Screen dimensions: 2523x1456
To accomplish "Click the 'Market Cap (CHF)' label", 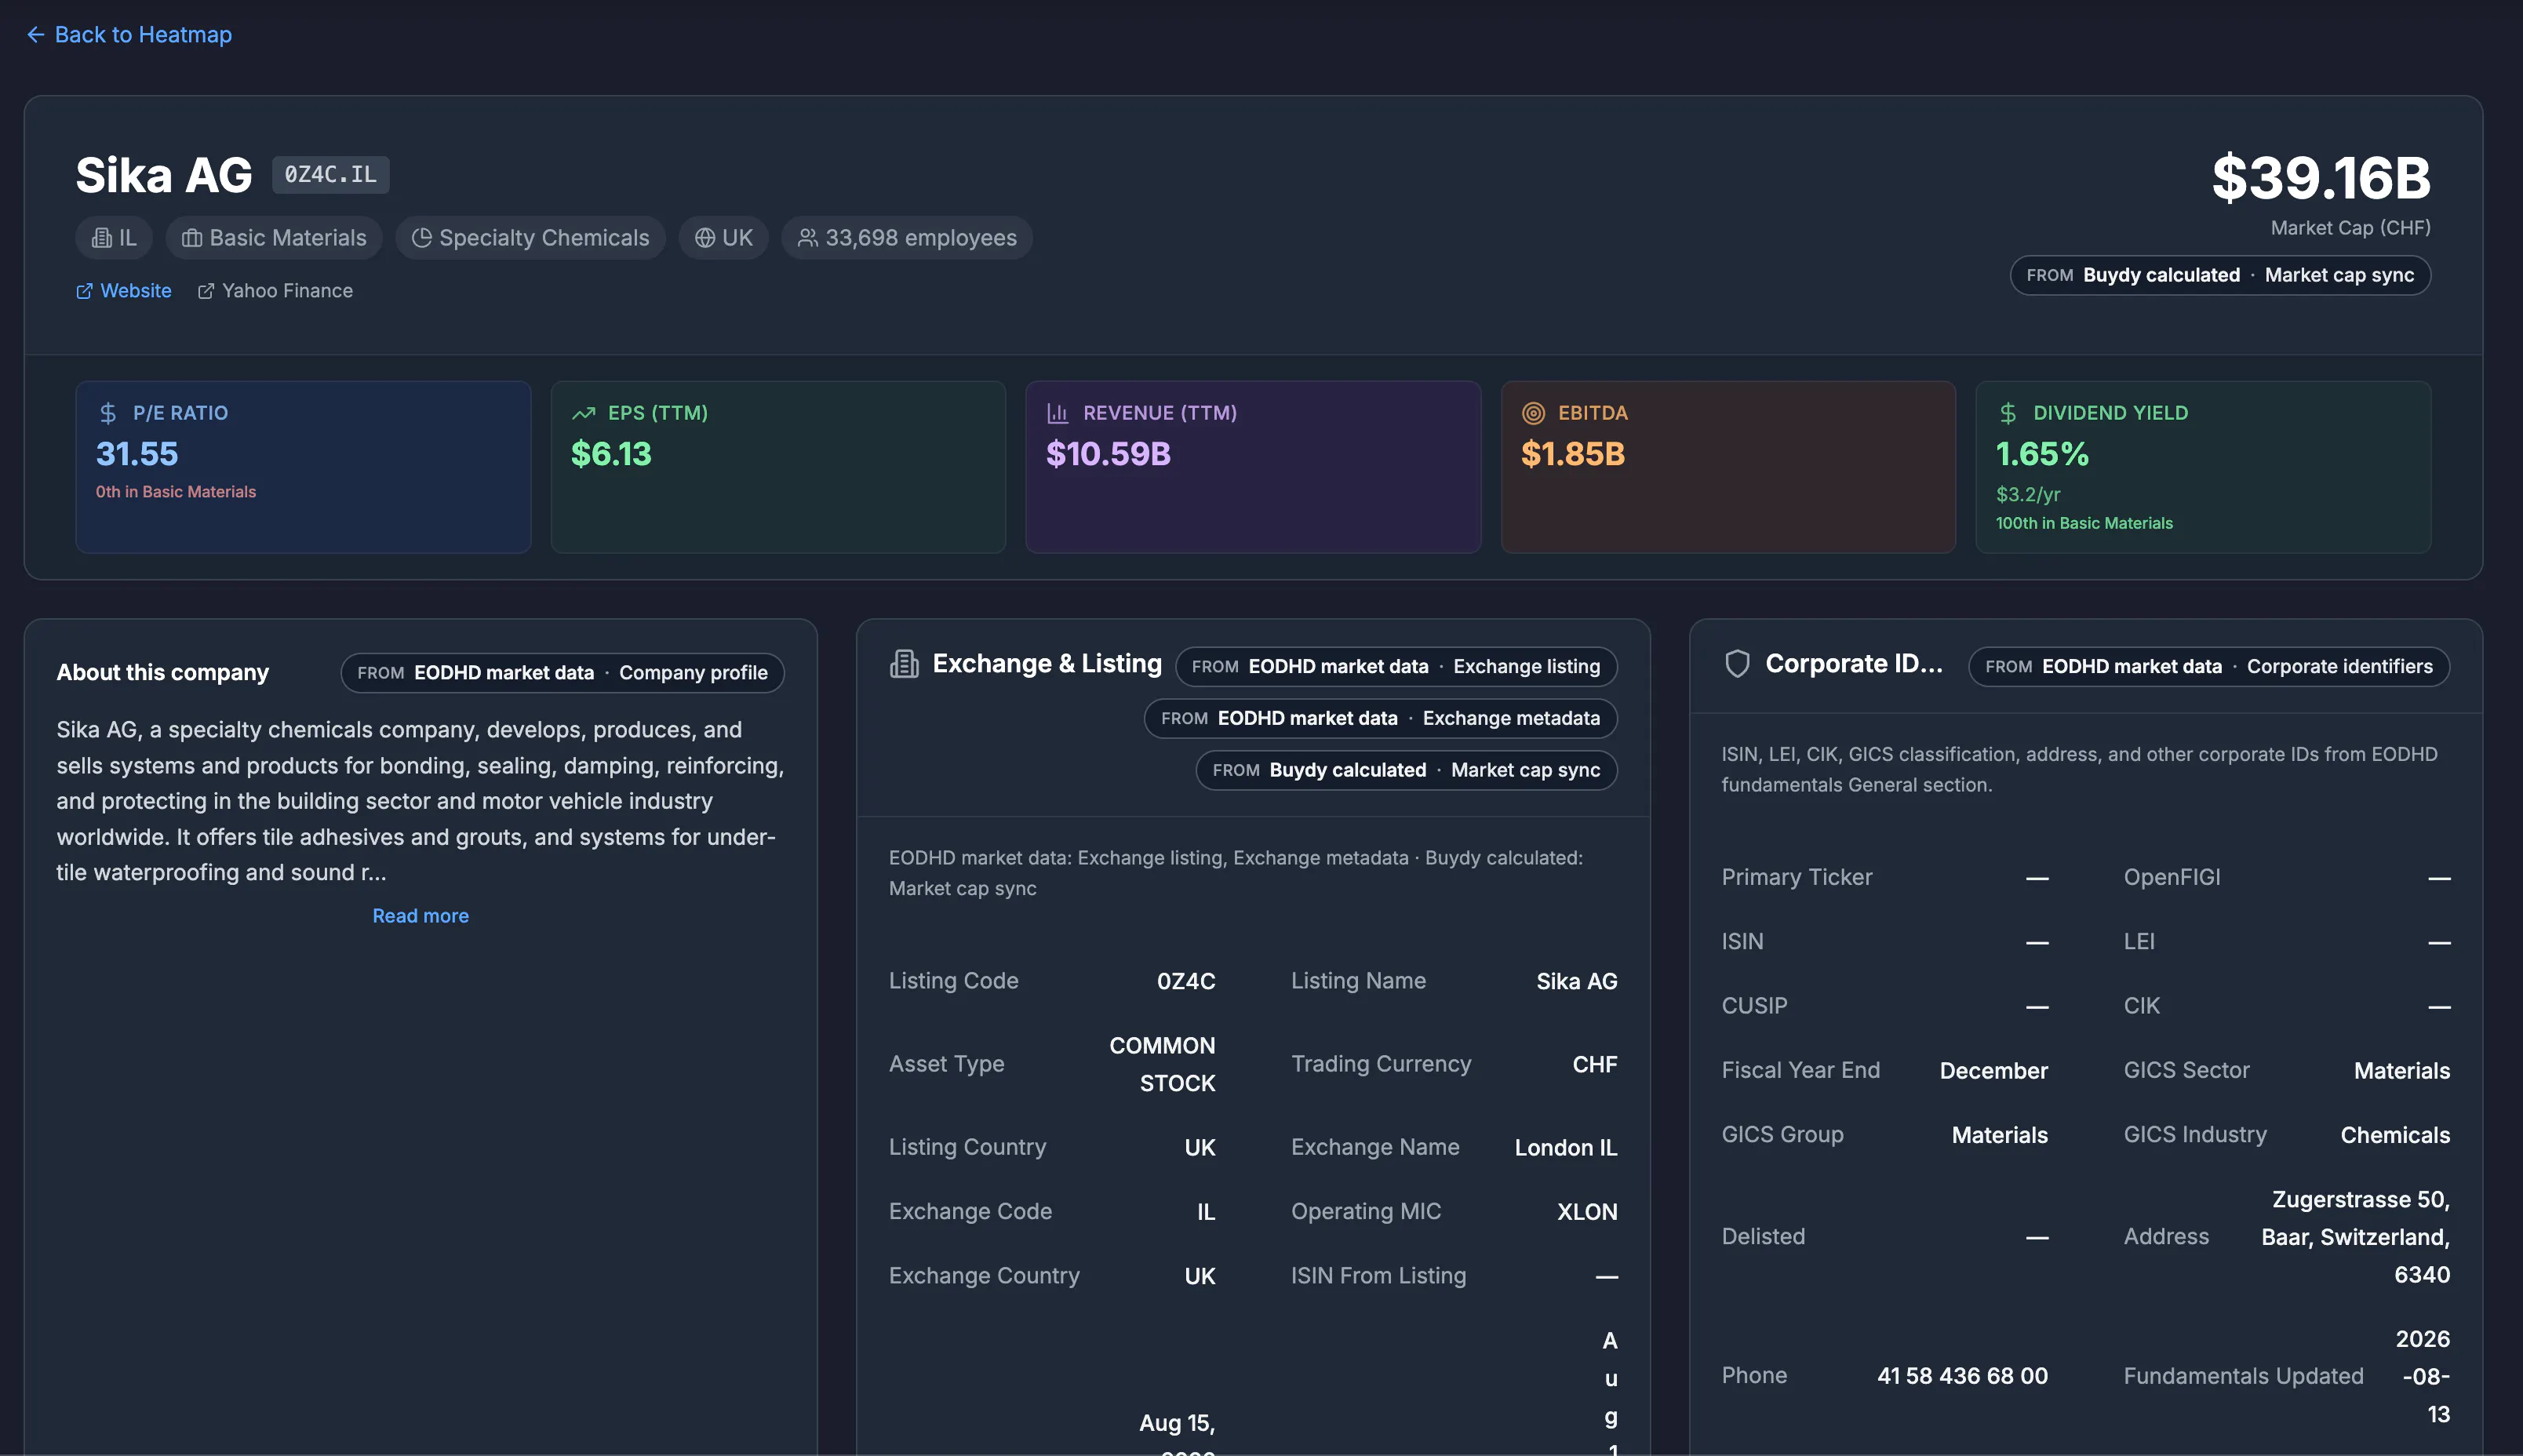I will (x=2350, y=228).
